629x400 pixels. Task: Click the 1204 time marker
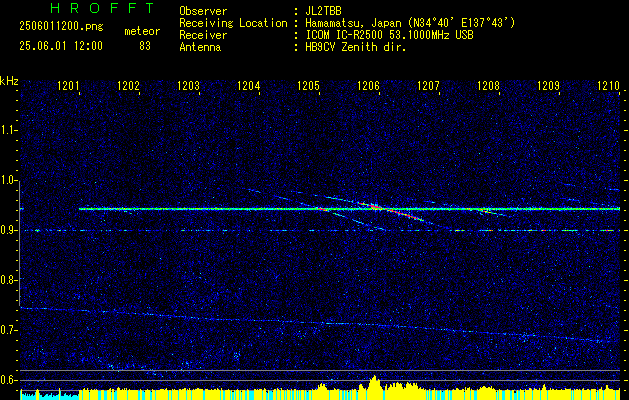click(x=248, y=85)
